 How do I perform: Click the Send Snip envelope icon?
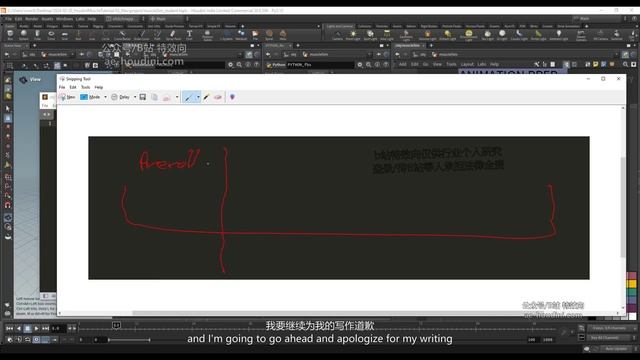pyautogui.click(x=167, y=97)
